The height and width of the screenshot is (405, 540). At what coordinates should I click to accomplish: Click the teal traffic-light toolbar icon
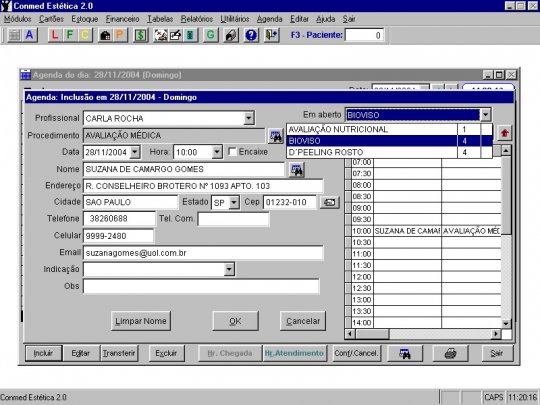point(190,35)
